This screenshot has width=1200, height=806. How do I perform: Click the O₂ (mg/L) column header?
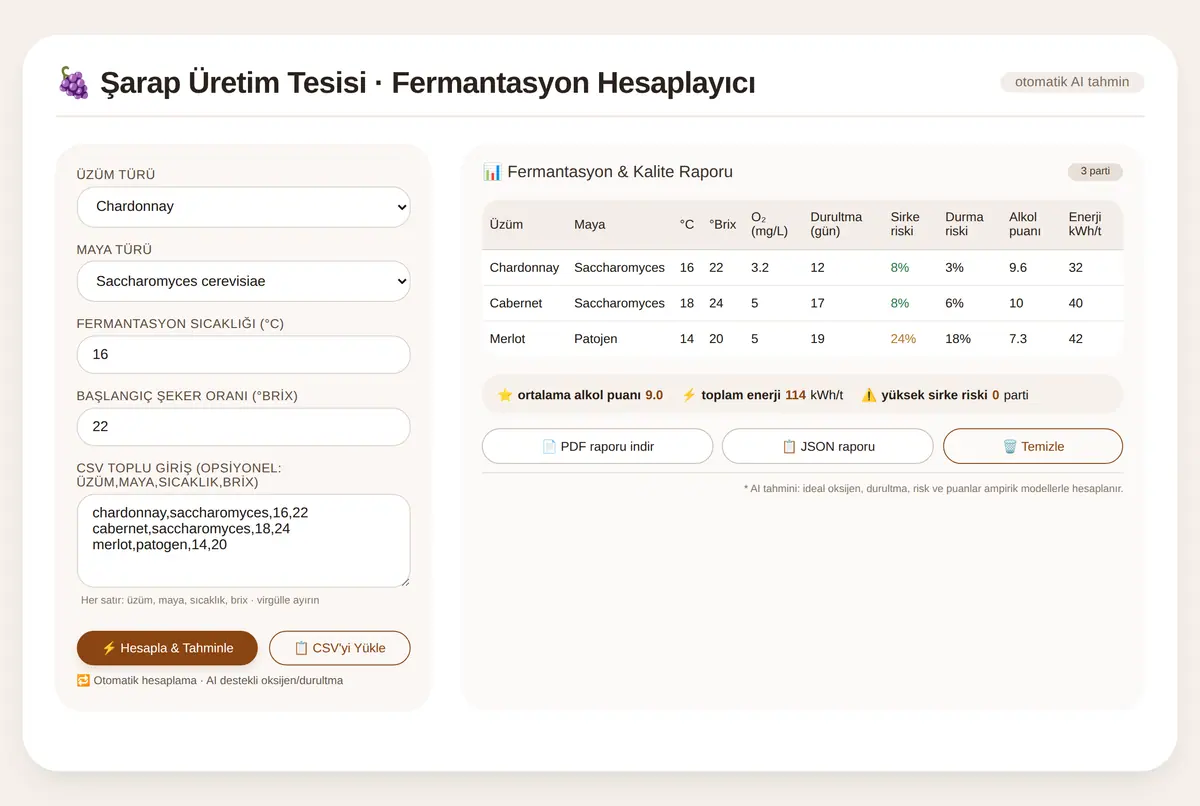click(770, 225)
